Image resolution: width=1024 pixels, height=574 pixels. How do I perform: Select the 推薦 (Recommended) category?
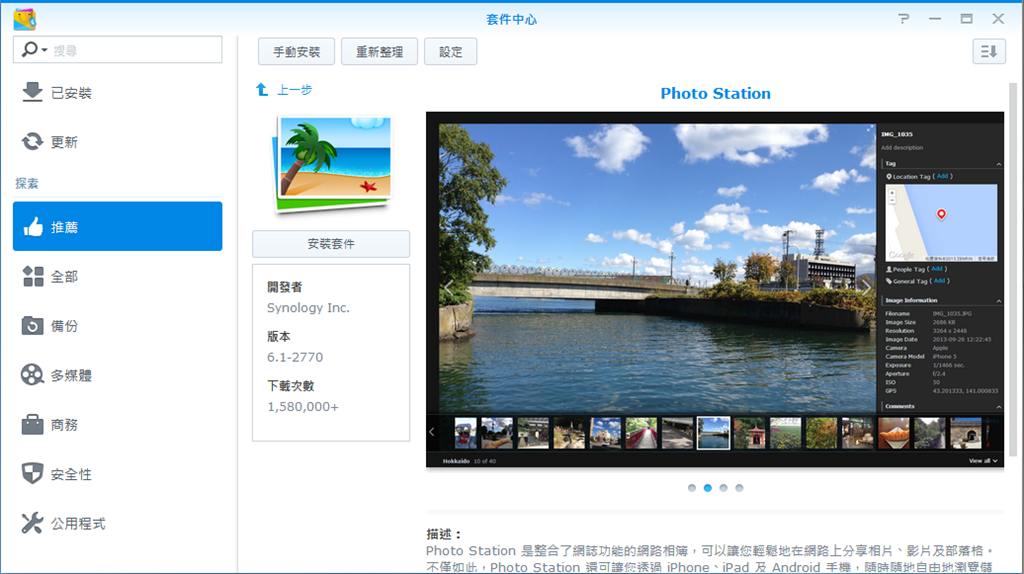(x=118, y=226)
